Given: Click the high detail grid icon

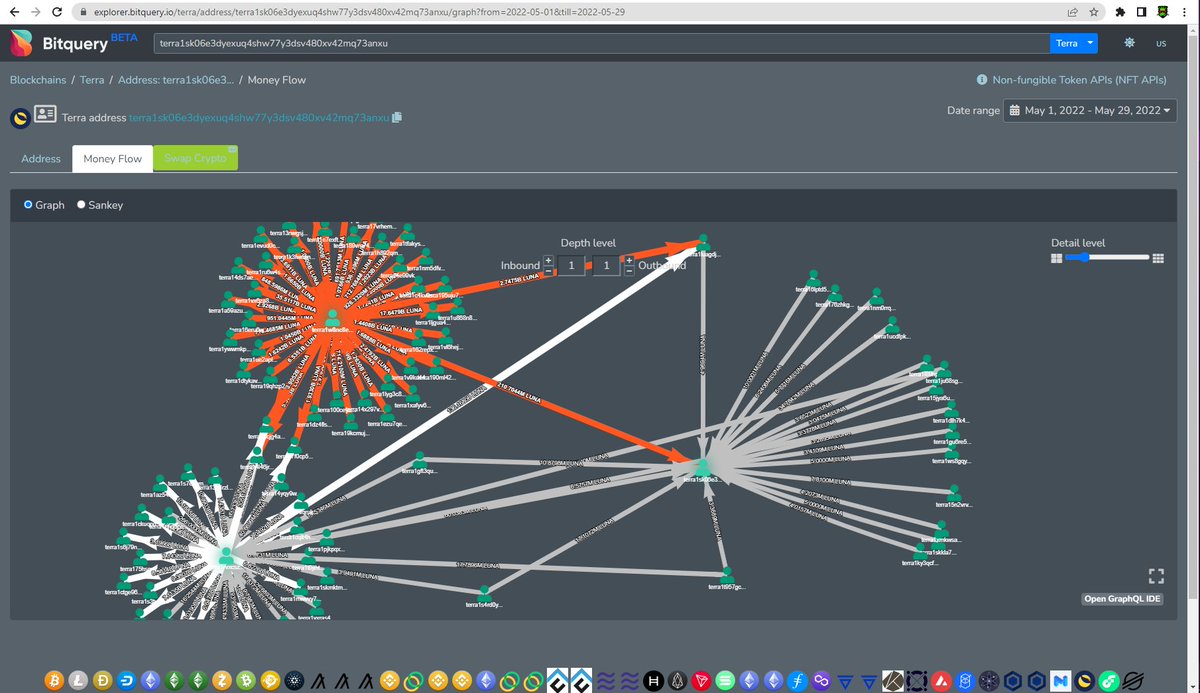Looking at the screenshot, I should tap(1158, 258).
